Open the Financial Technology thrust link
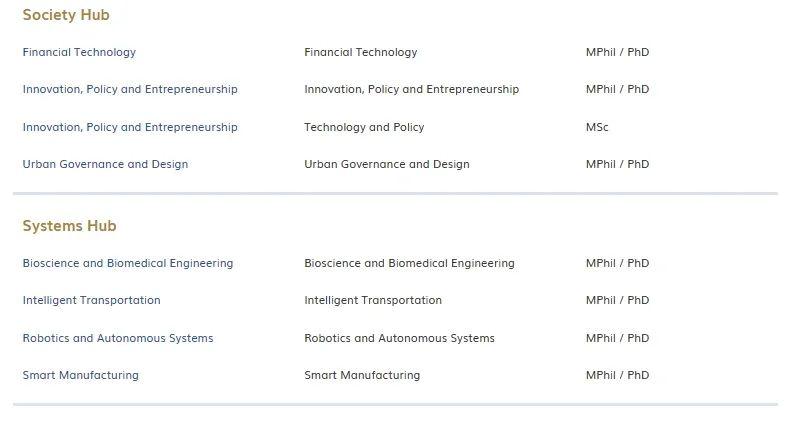The image size is (790, 424). (79, 52)
